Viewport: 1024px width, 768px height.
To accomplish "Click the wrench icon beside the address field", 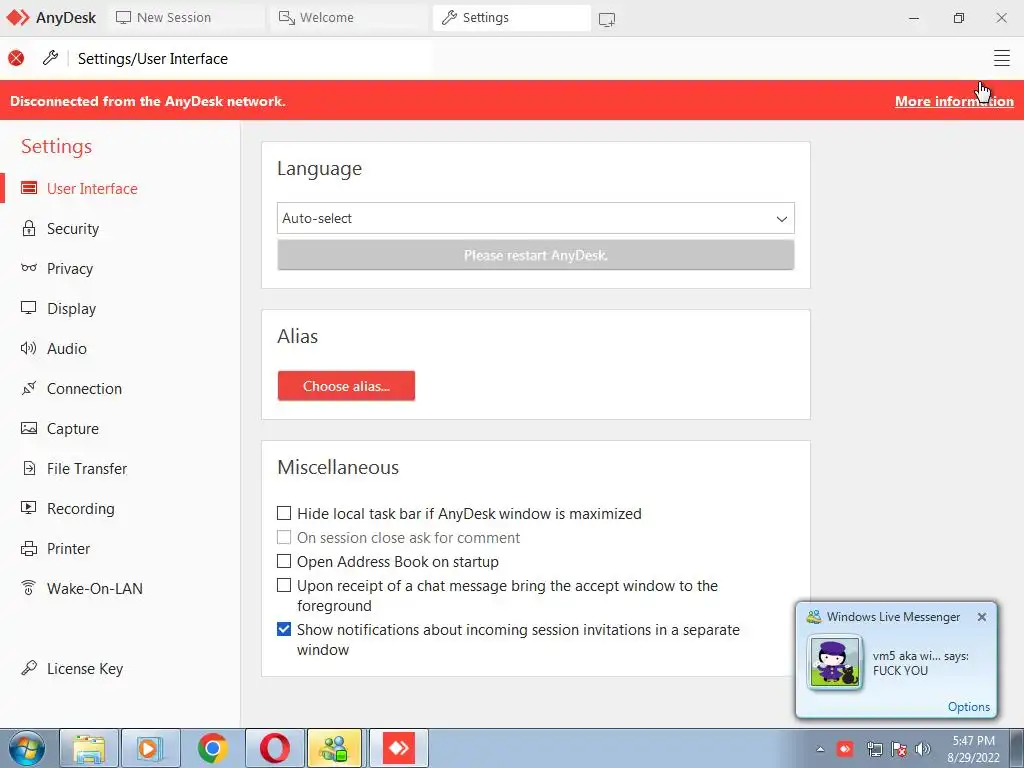I will (x=50, y=58).
